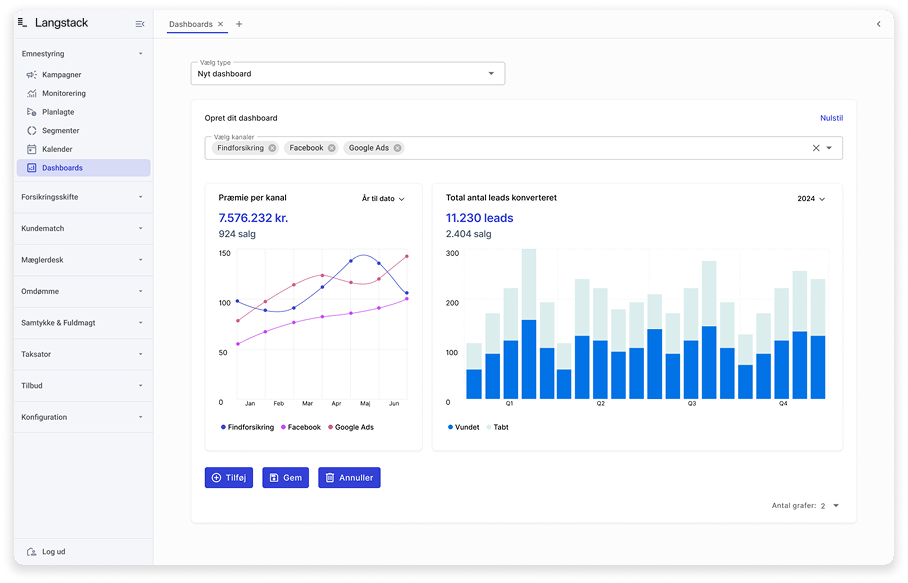The image size is (908, 583).
Task: Collapse sidebar with the menu icon
Action: [x=140, y=24]
